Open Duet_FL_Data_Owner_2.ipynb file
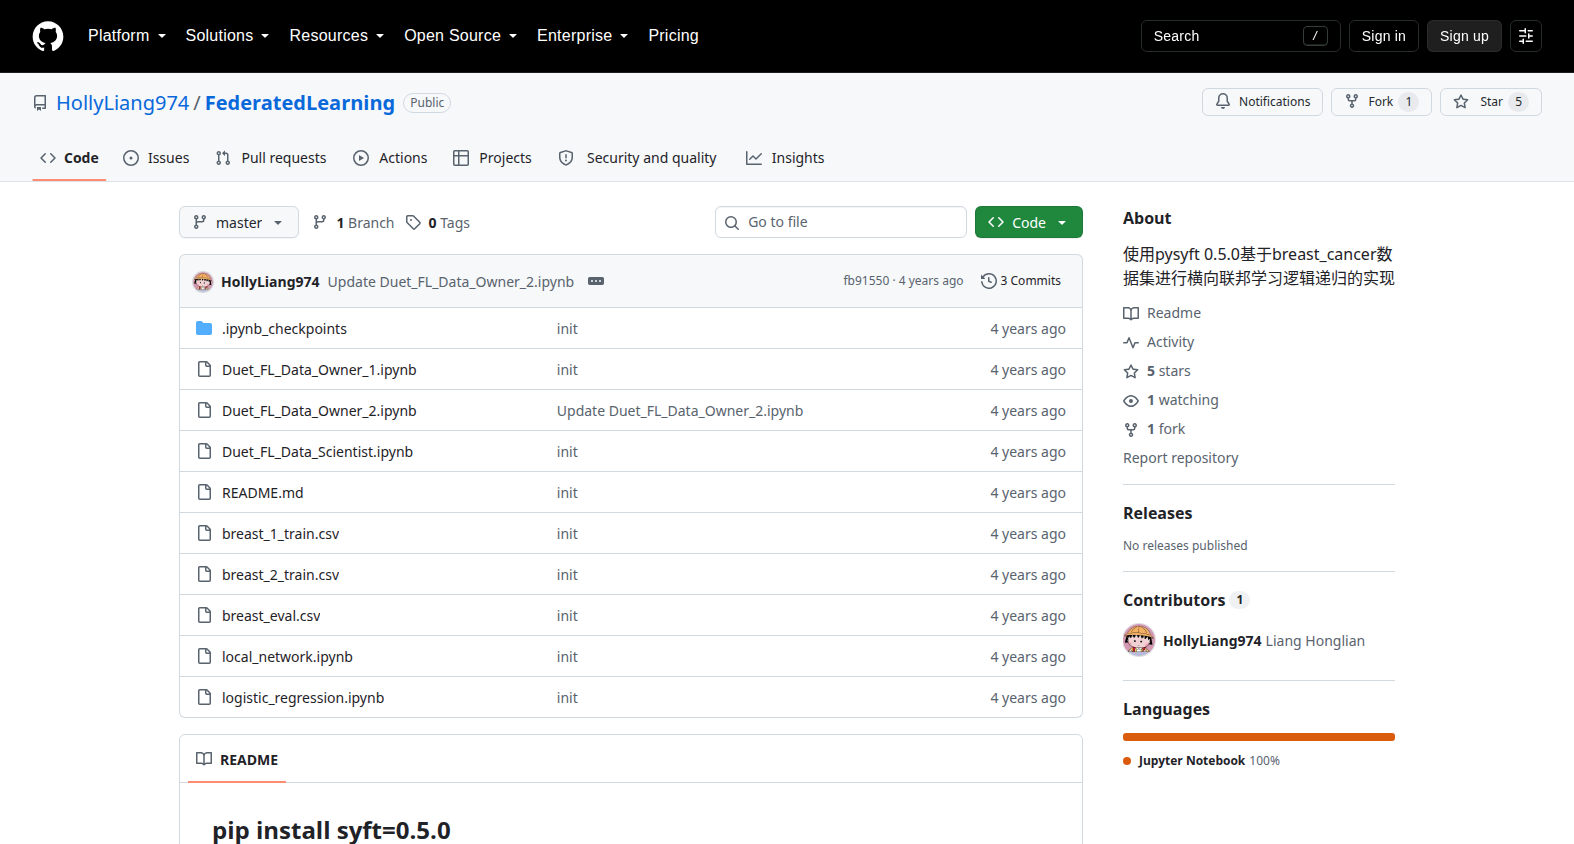 pos(319,411)
